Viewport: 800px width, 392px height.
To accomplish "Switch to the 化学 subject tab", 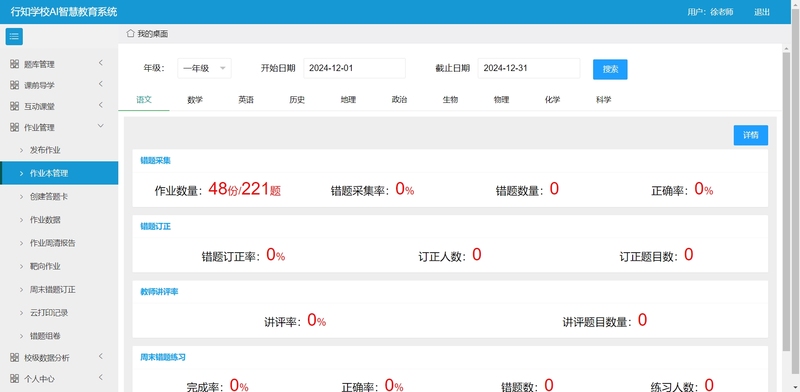I will 552,100.
